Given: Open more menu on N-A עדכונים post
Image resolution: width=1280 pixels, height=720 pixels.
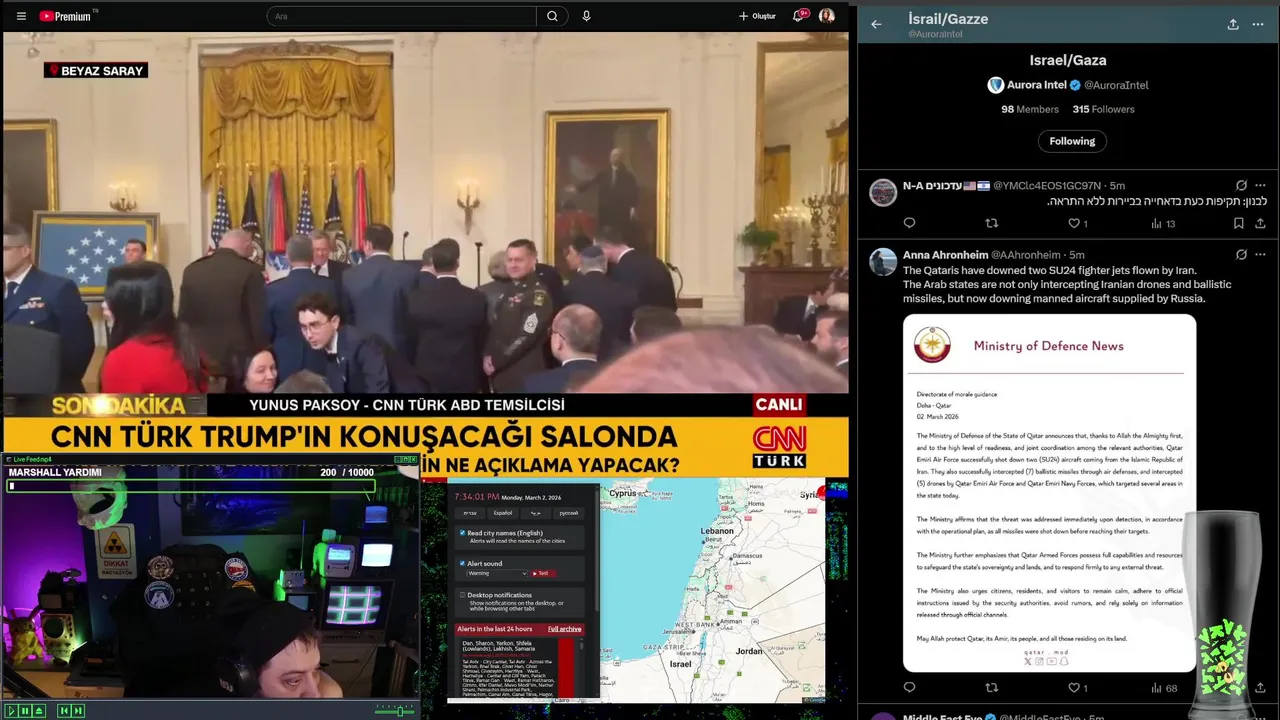Looking at the screenshot, I should pos(1260,185).
